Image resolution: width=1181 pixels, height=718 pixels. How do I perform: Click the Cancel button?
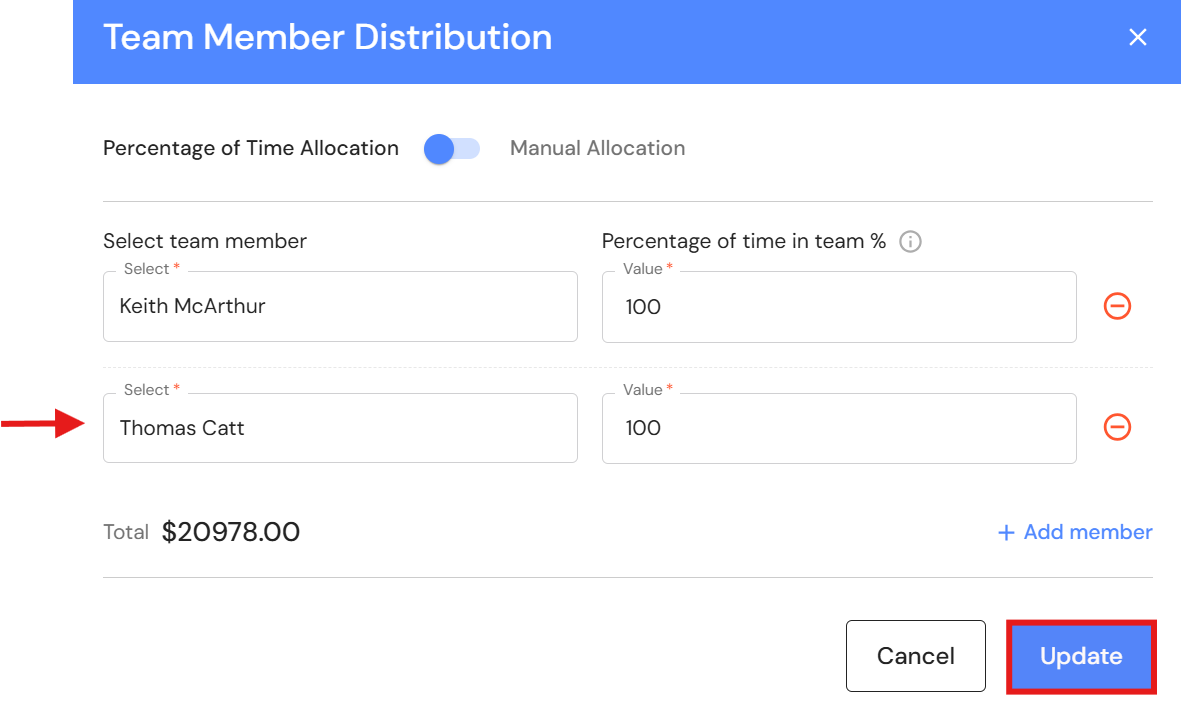915,656
